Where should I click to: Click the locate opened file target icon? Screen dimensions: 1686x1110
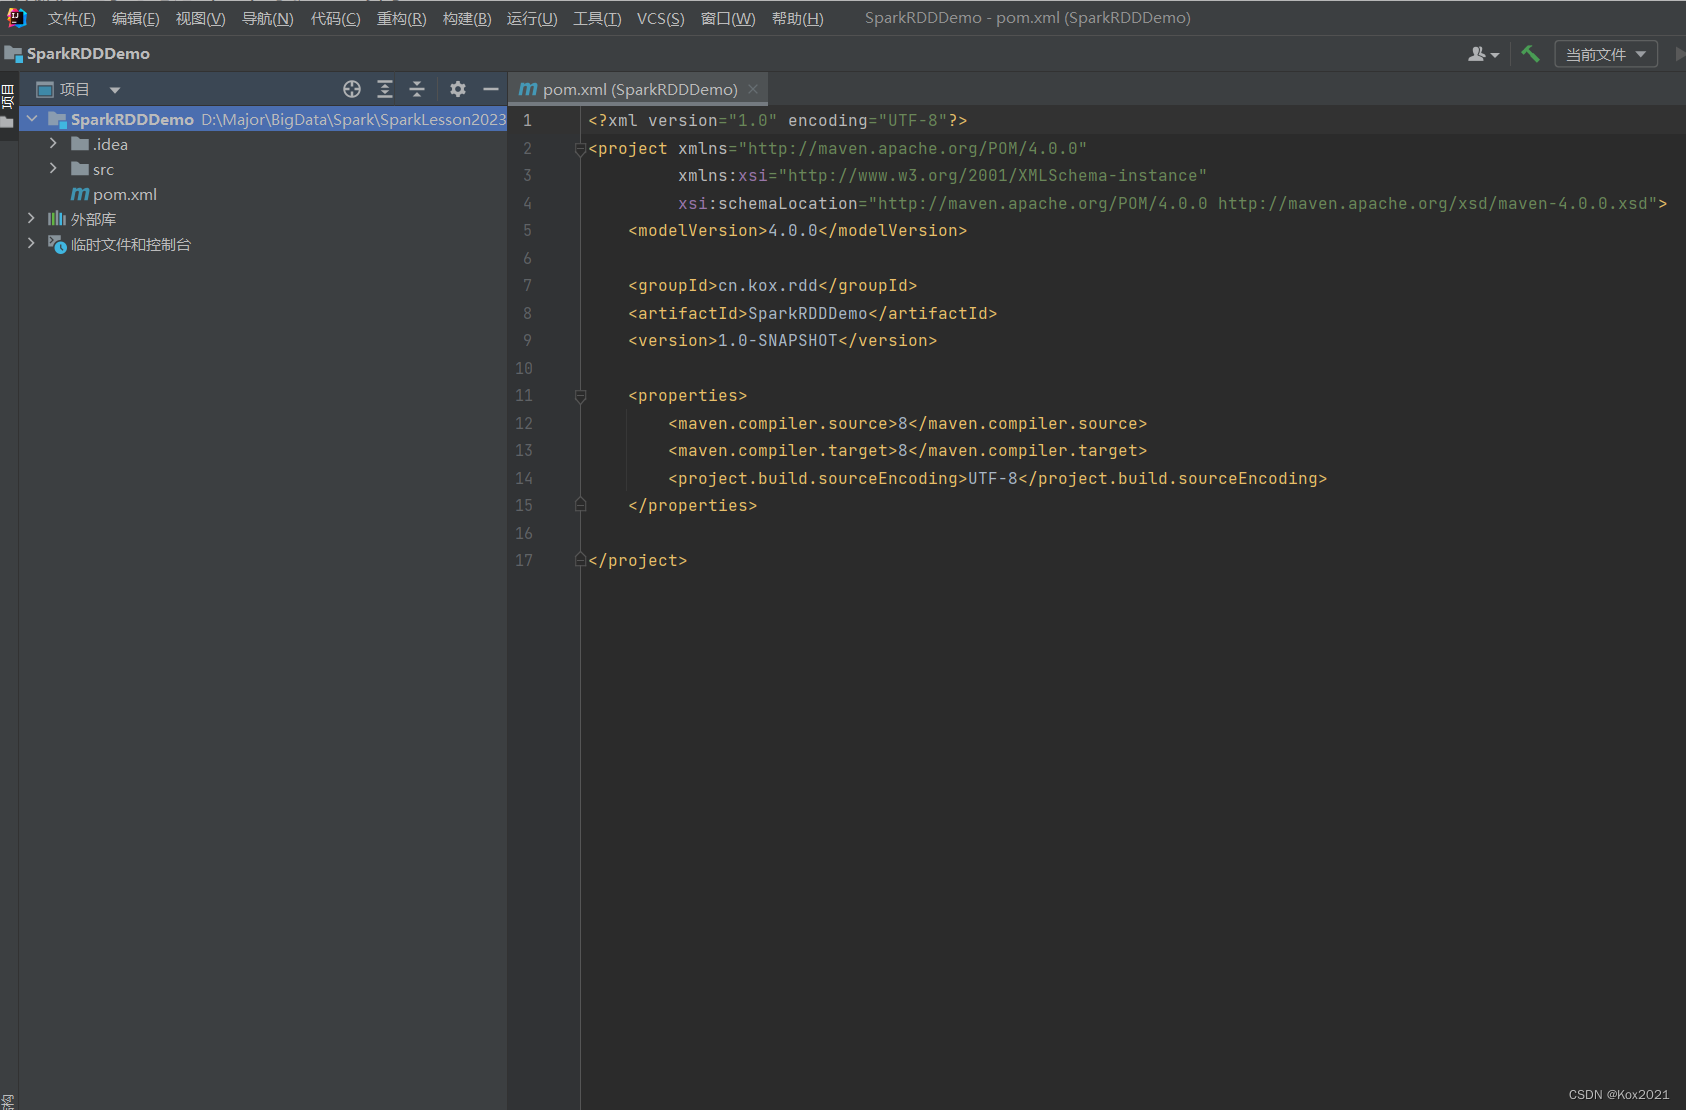tap(352, 89)
